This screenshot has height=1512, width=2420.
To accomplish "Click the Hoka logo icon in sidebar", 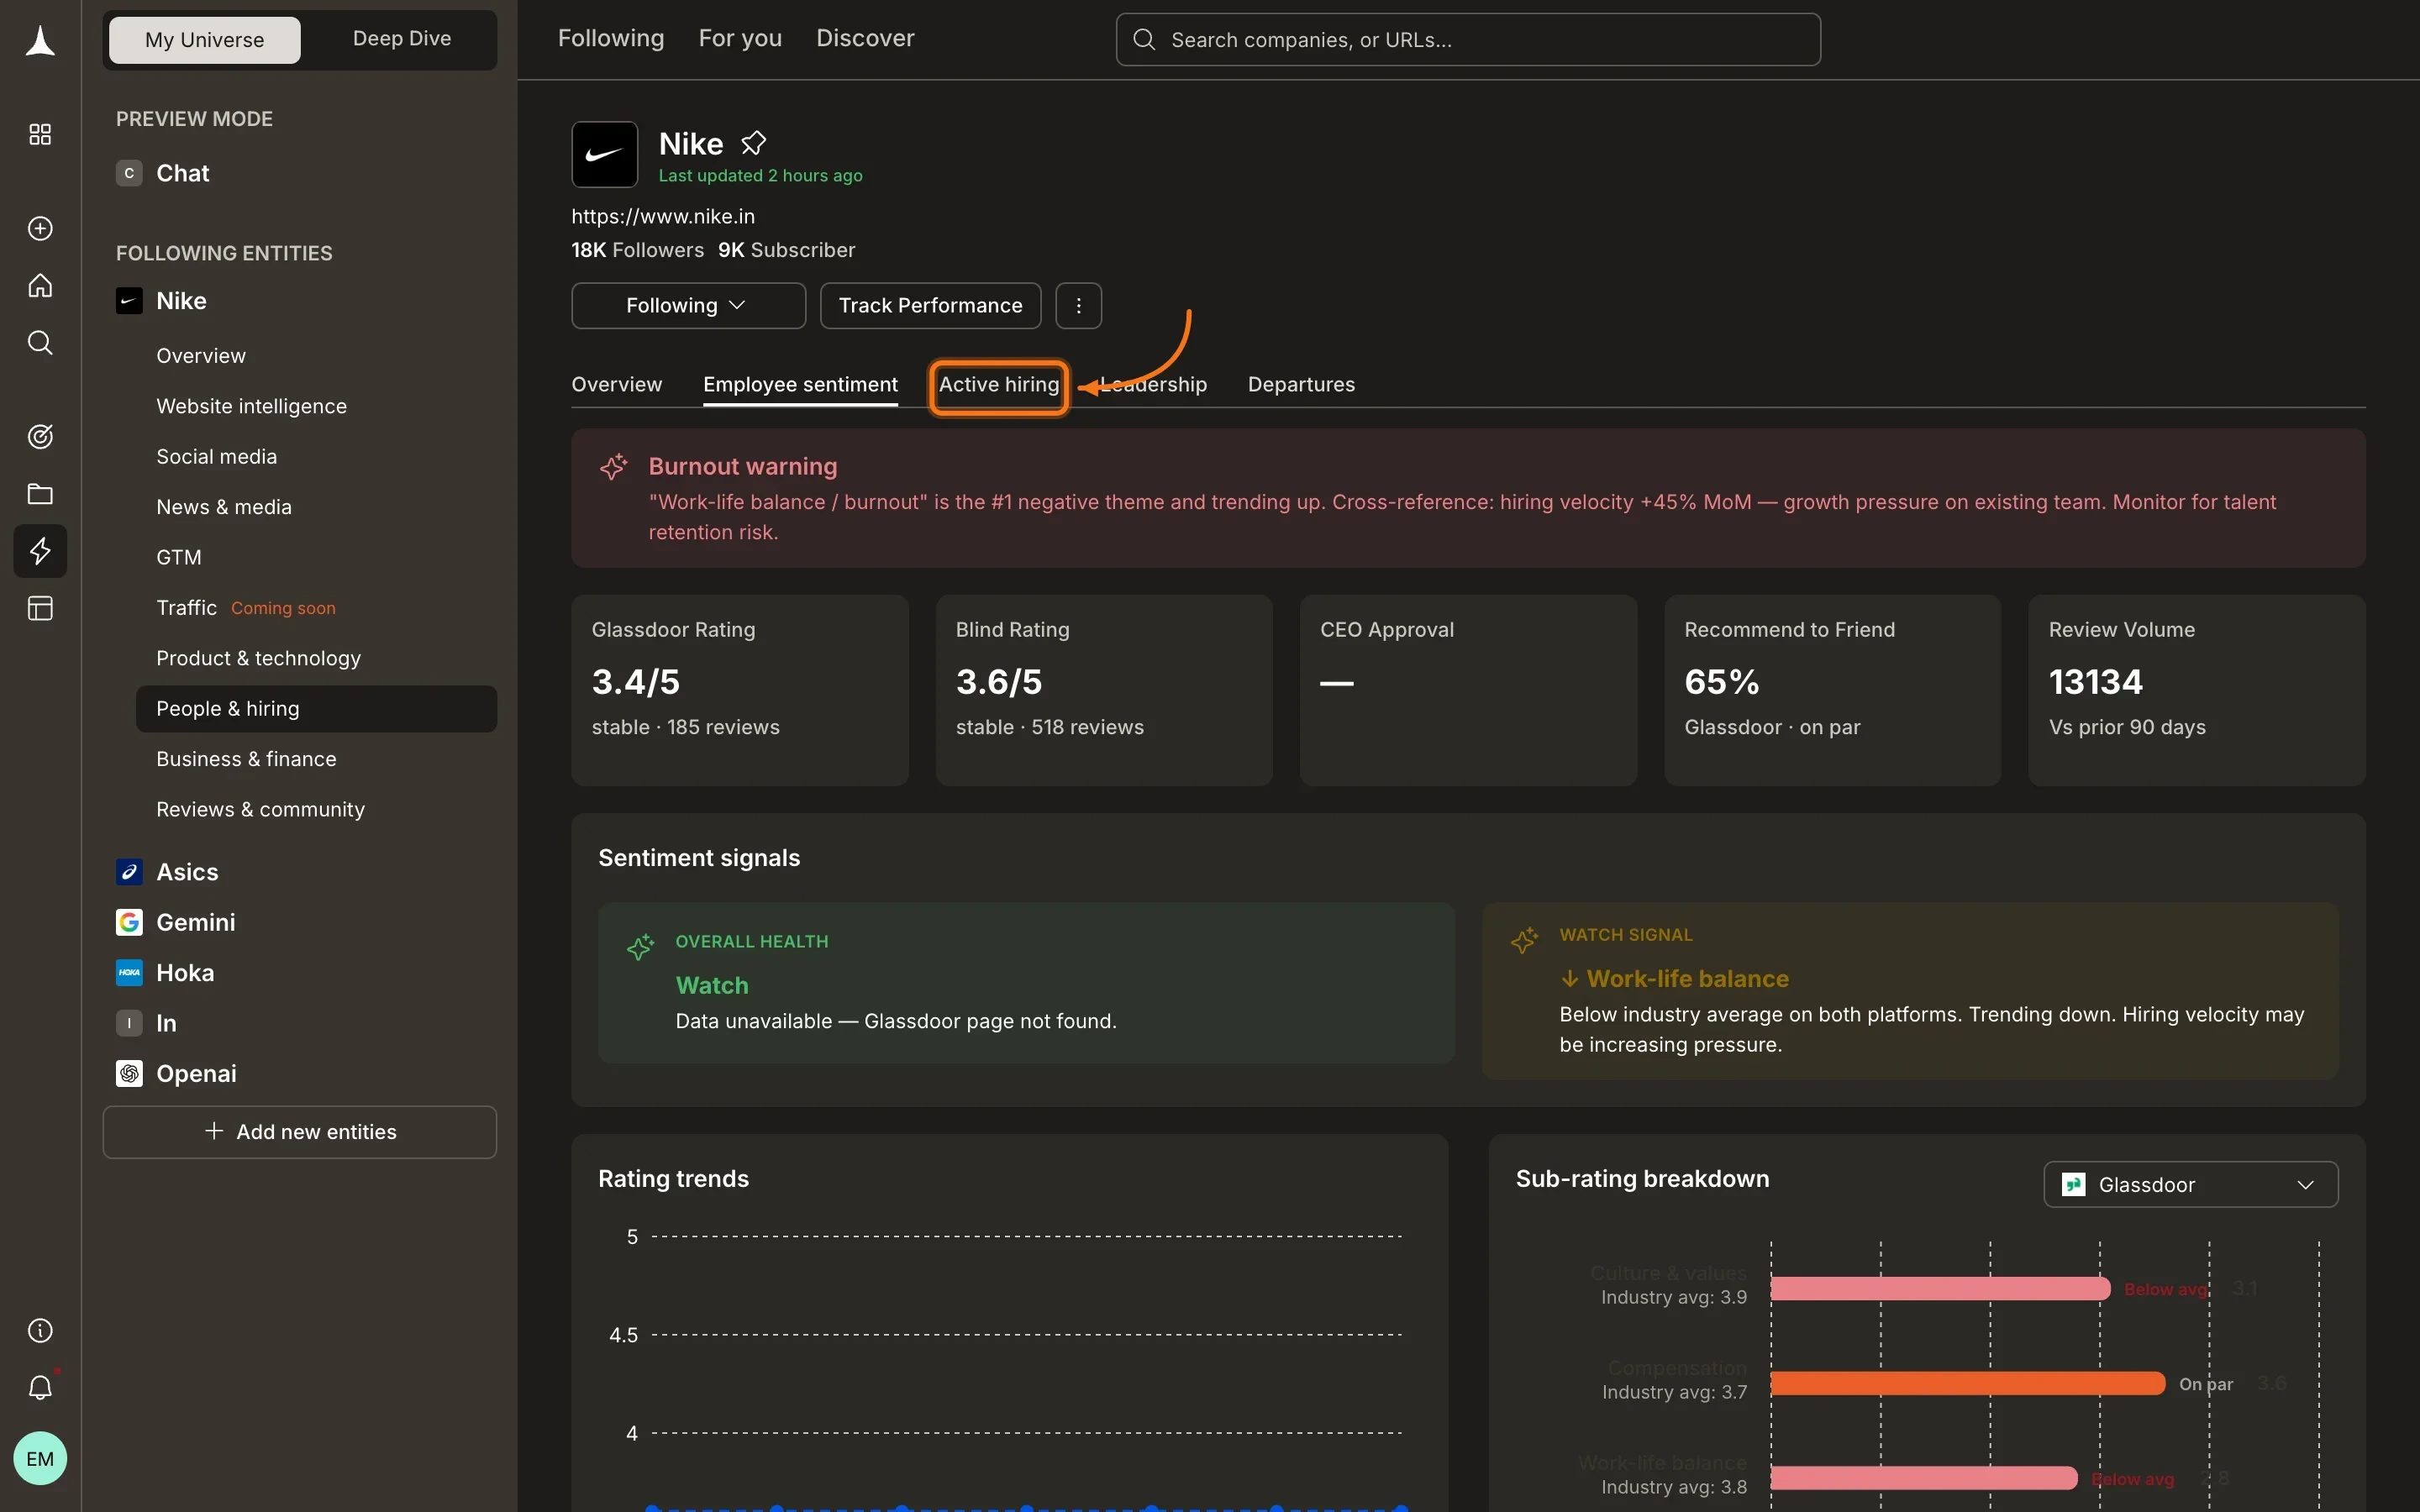I will coord(129,972).
